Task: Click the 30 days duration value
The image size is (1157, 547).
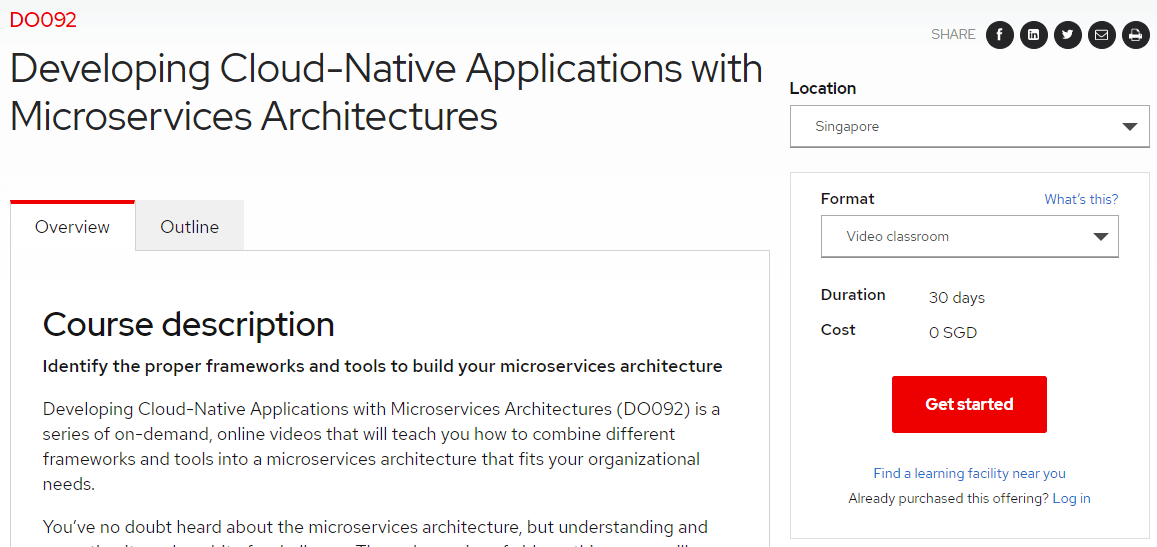Action: (956, 298)
